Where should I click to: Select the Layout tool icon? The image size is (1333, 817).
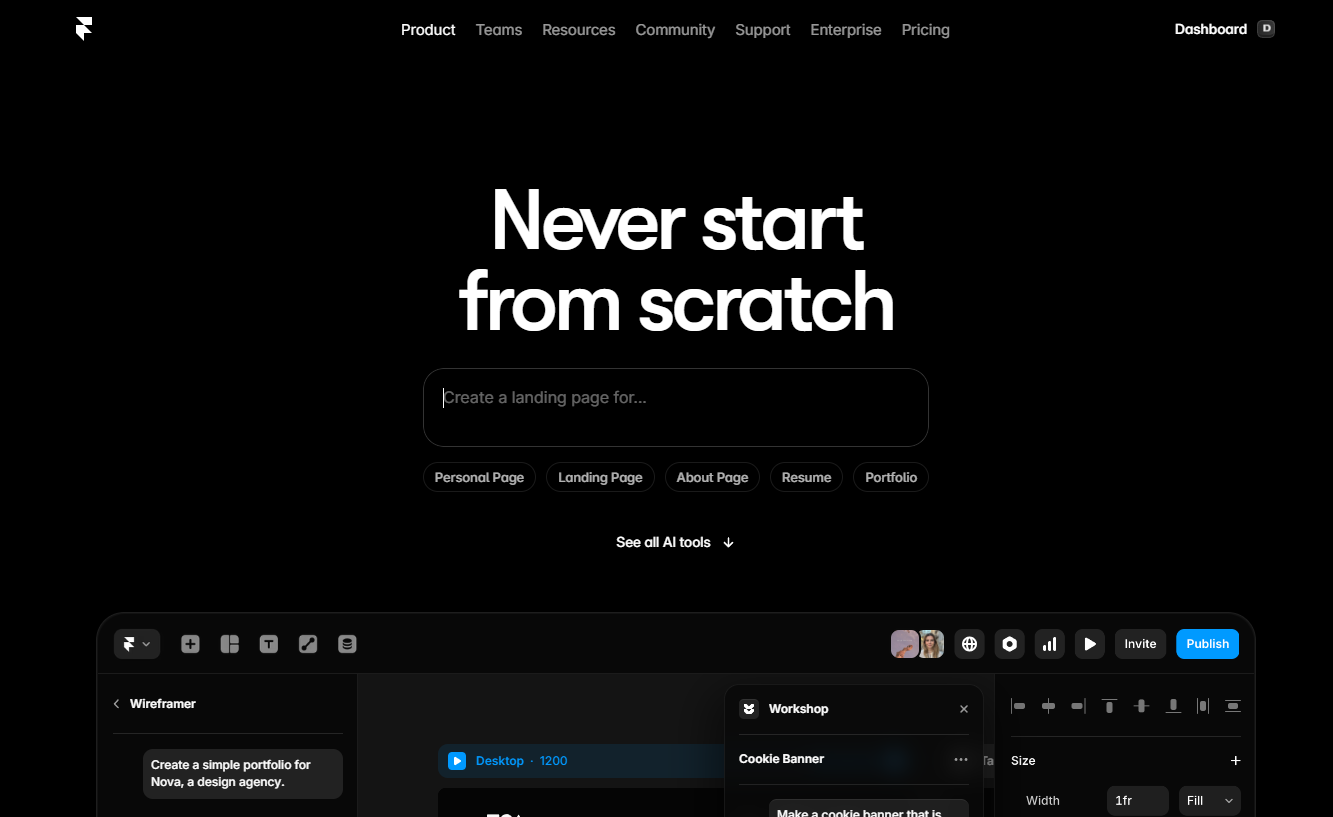pyautogui.click(x=230, y=644)
